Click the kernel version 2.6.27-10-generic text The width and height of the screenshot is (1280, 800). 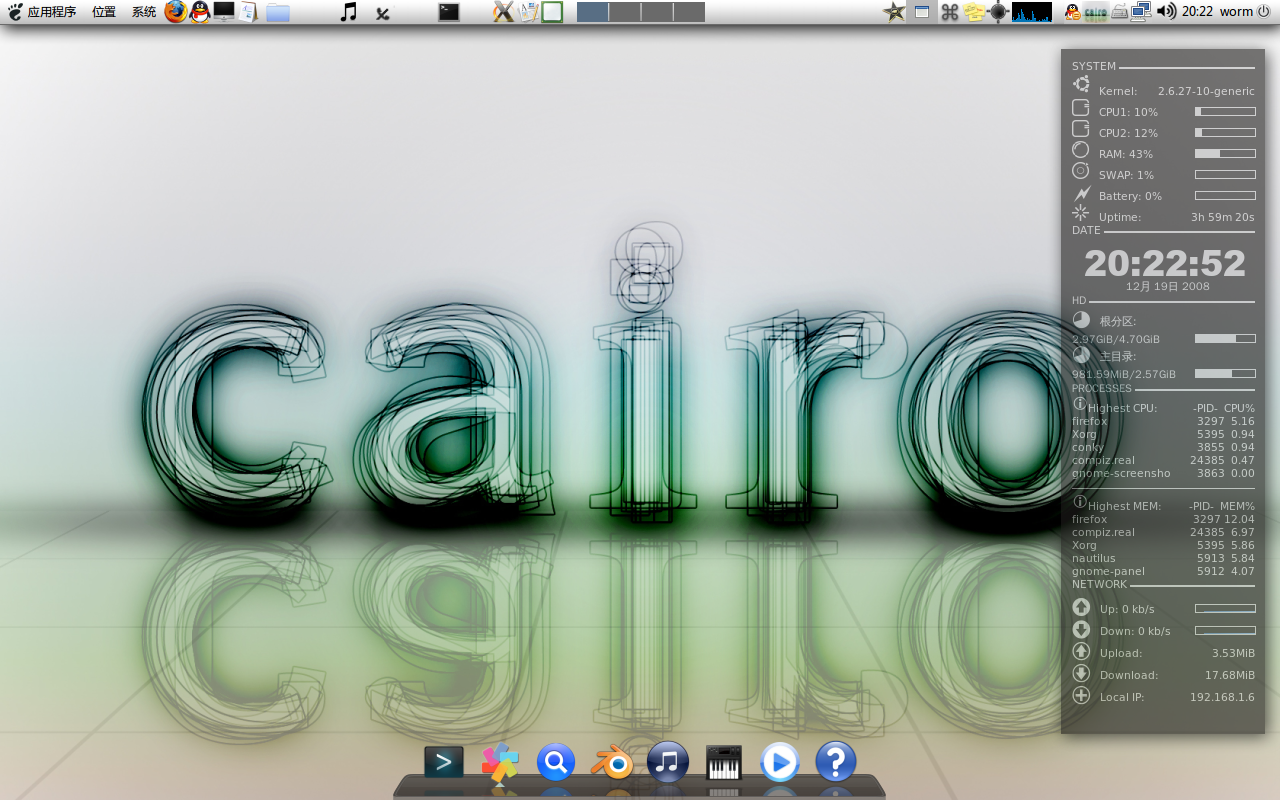click(x=1206, y=91)
